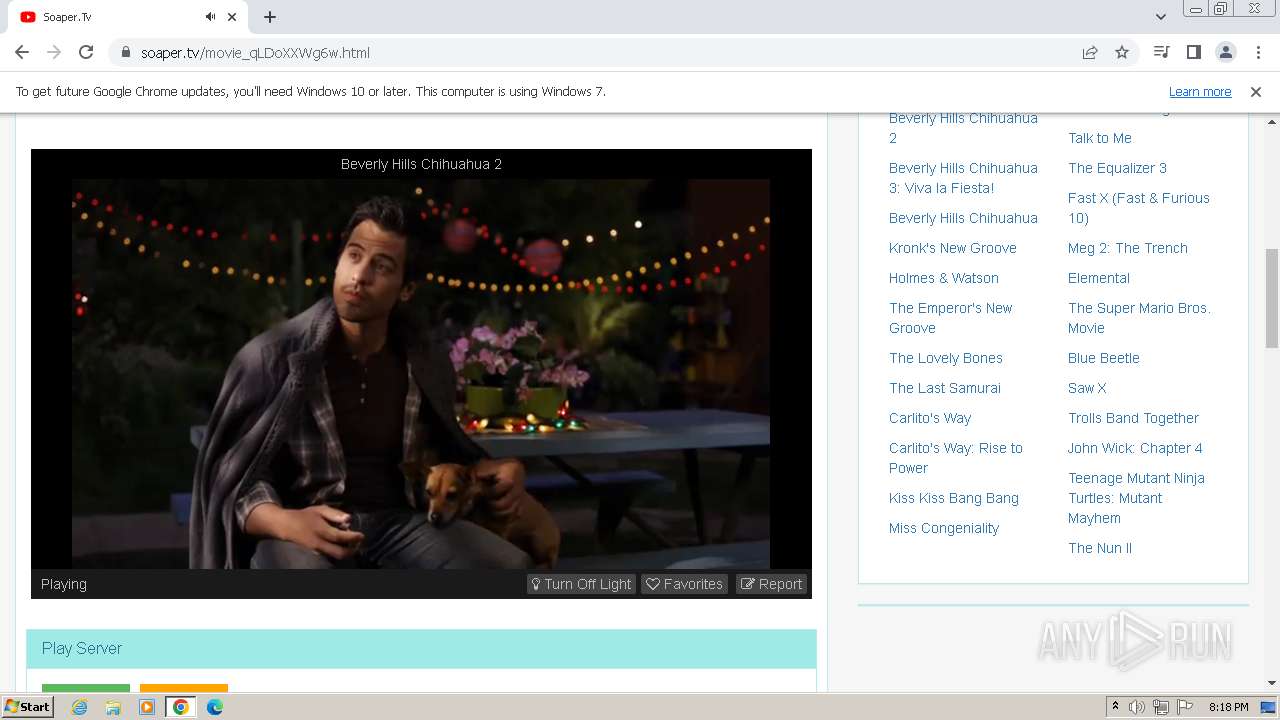Mute the tab via the speaker icon

point(210,17)
